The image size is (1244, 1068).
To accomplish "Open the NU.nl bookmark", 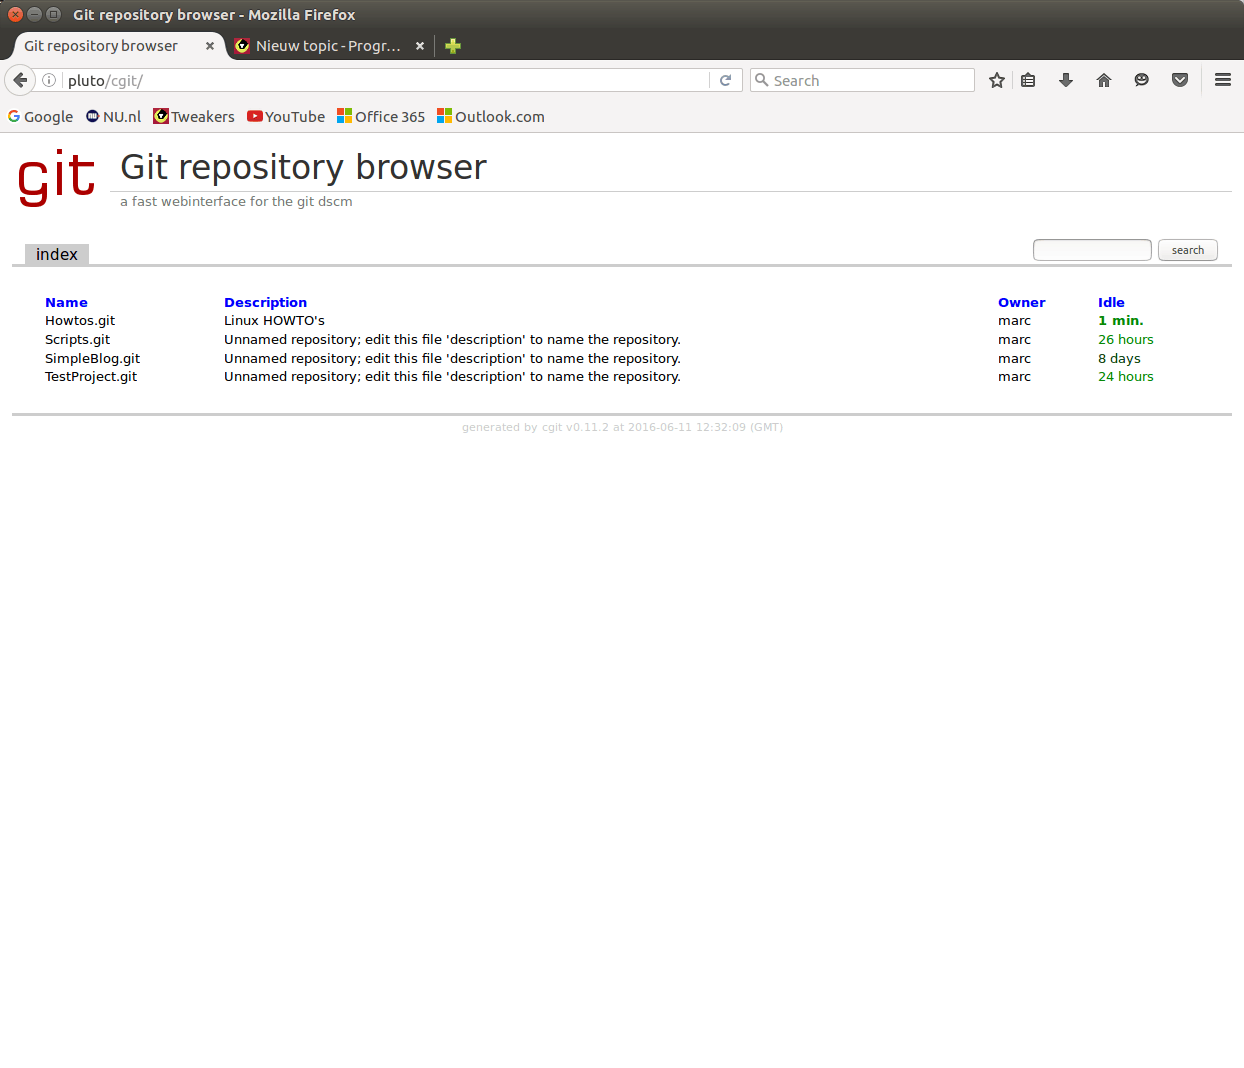I will pos(113,117).
